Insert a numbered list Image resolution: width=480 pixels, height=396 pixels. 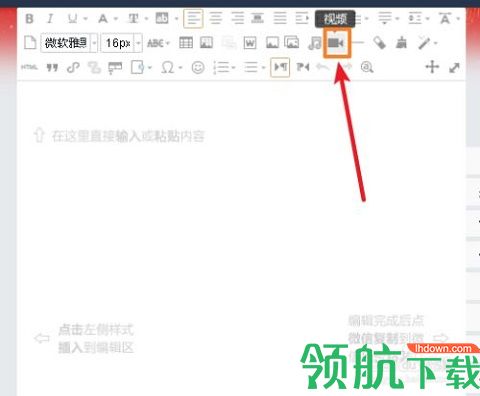click(221, 68)
